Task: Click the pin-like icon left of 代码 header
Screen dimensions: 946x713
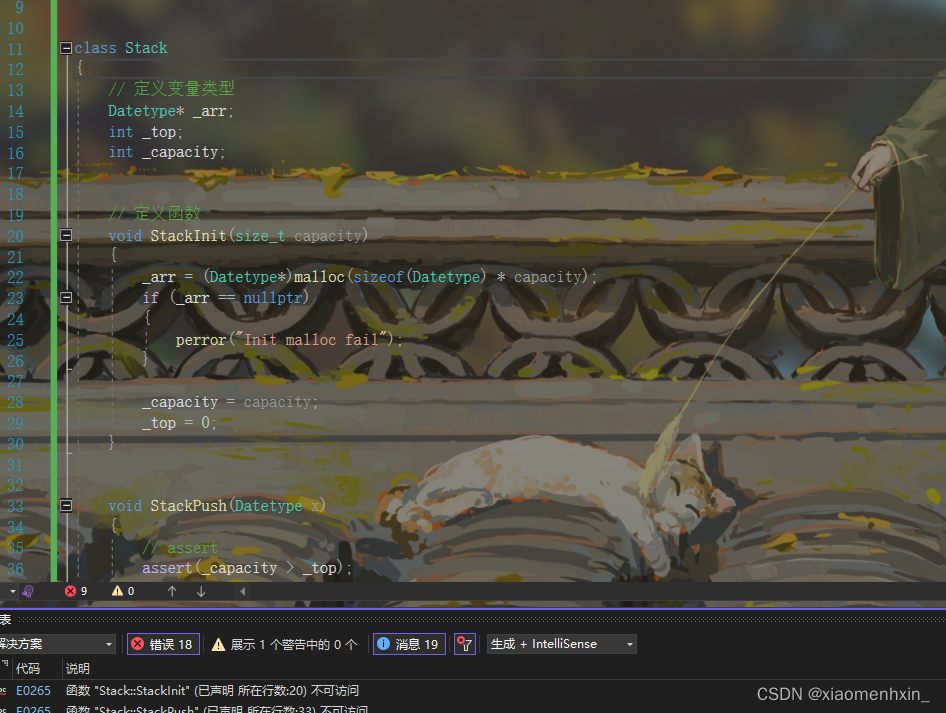Action: pos(5,665)
